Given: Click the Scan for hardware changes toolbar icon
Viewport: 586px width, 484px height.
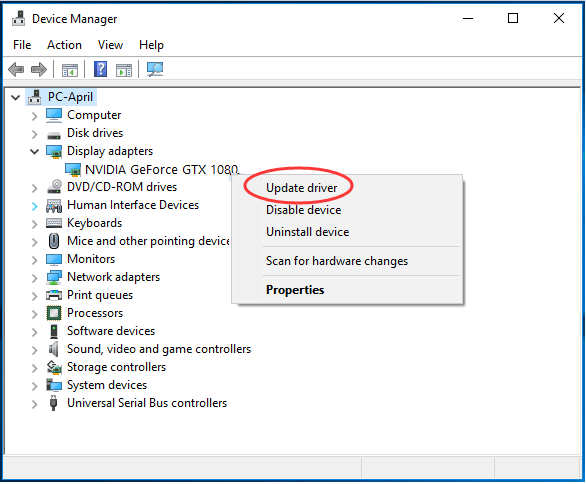Looking at the screenshot, I should pyautogui.click(x=155, y=69).
